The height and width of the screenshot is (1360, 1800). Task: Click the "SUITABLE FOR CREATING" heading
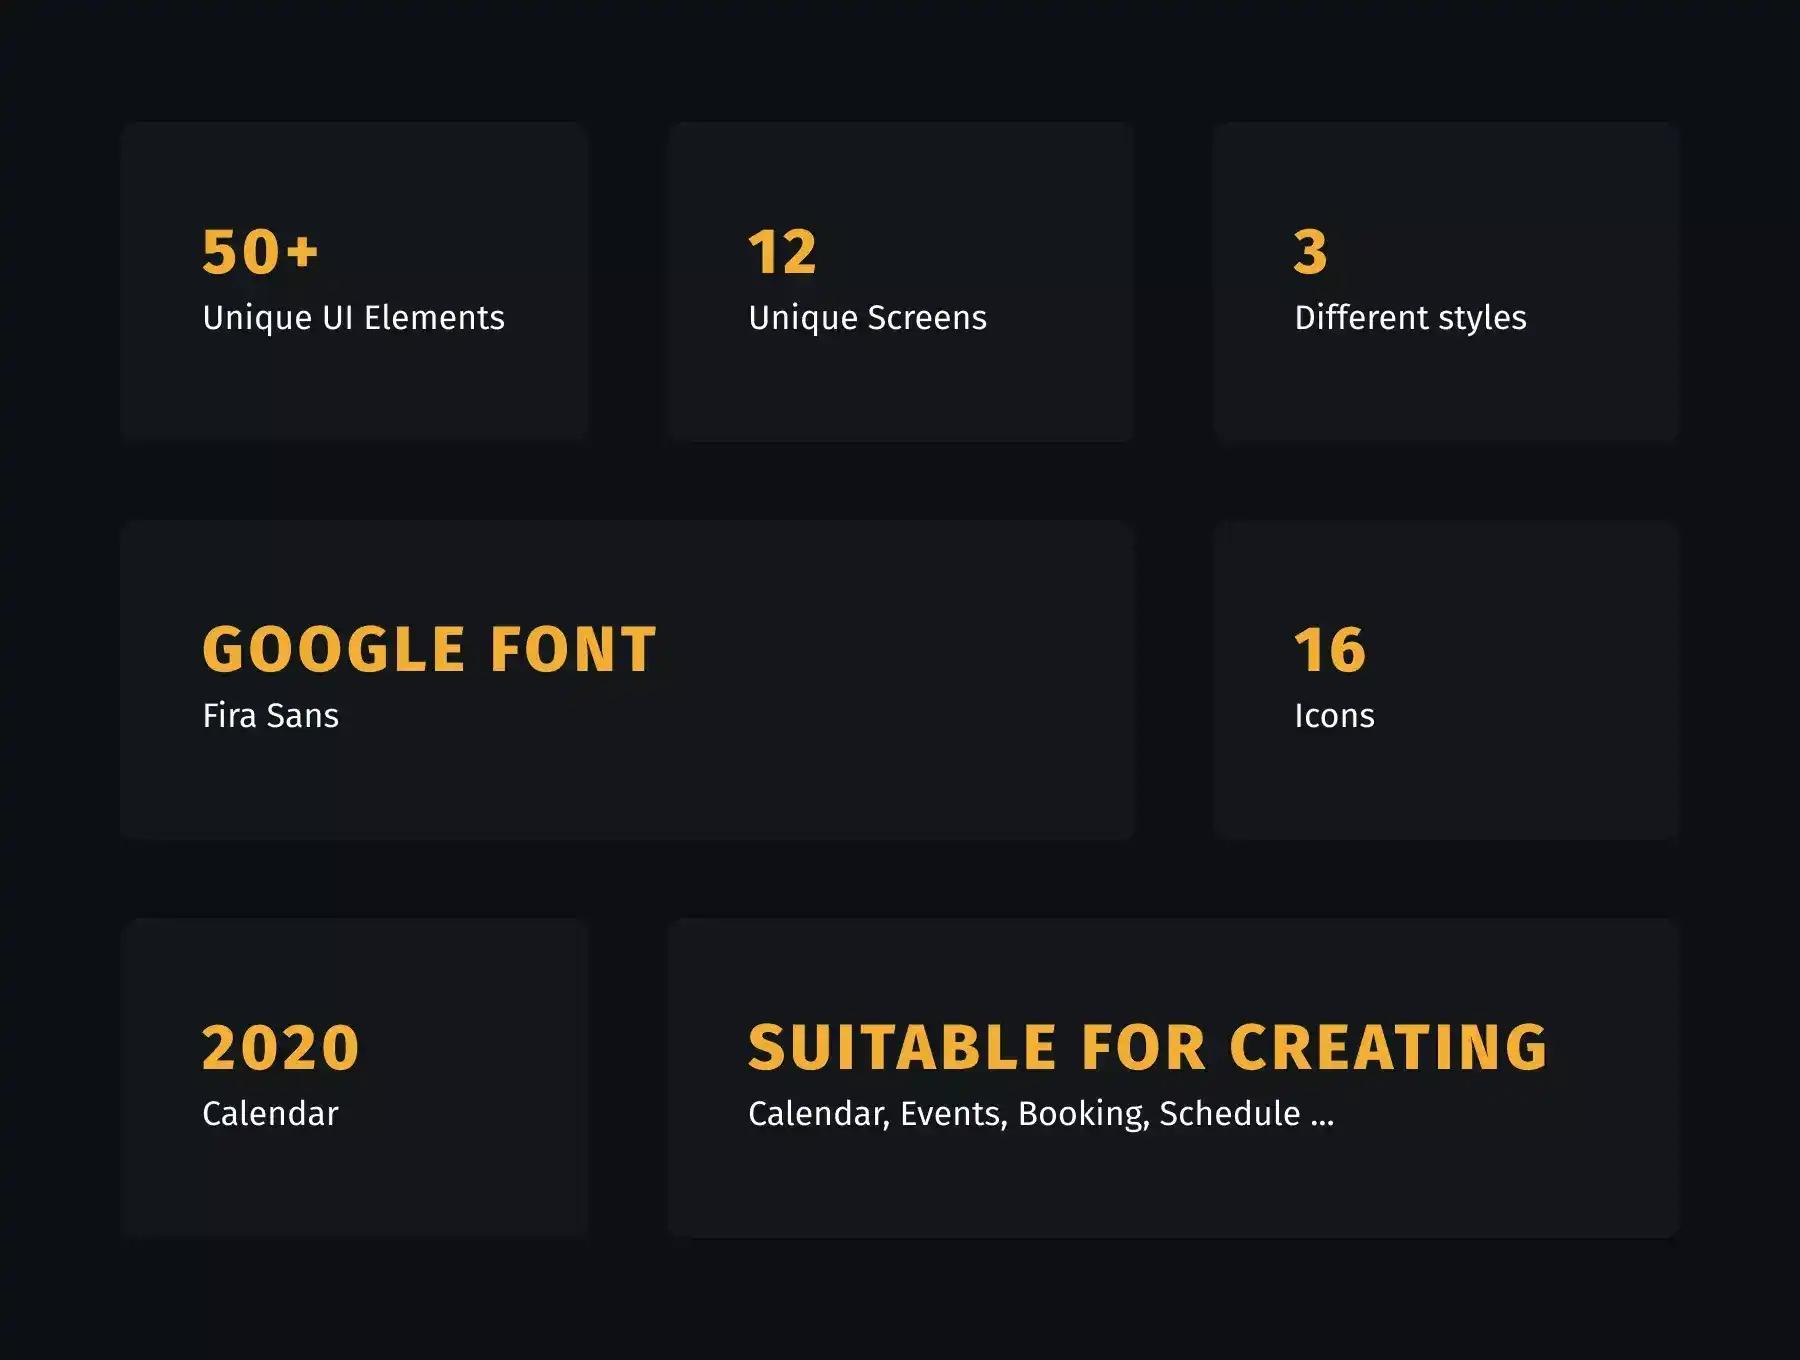(1148, 1047)
